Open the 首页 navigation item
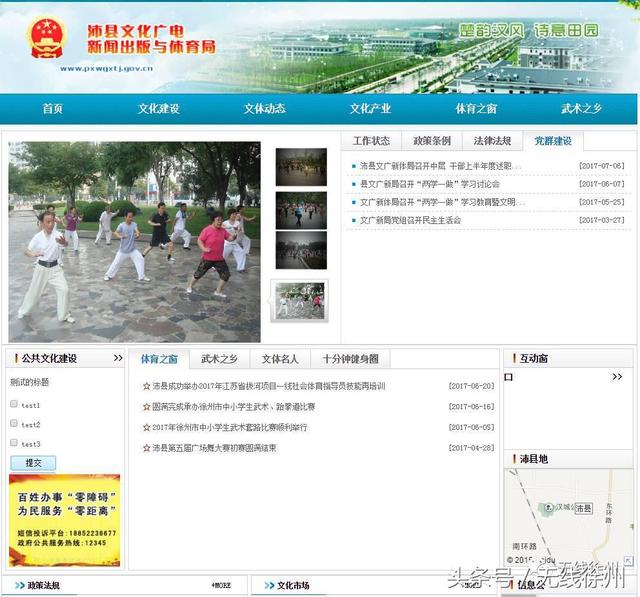Screen dimensions: 640x597 point(53,109)
